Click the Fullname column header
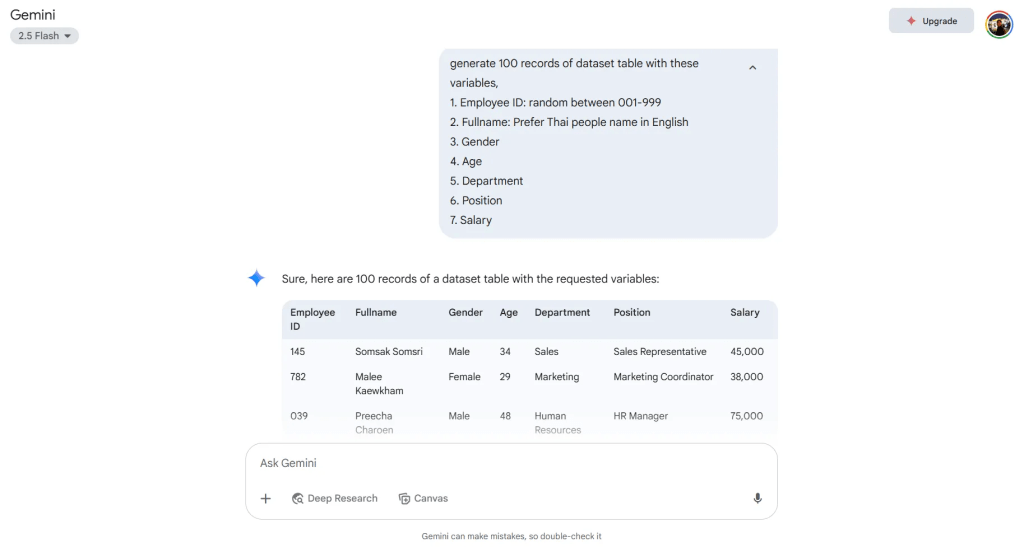The height and width of the screenshot is (547, 1024). coord(376,312)
